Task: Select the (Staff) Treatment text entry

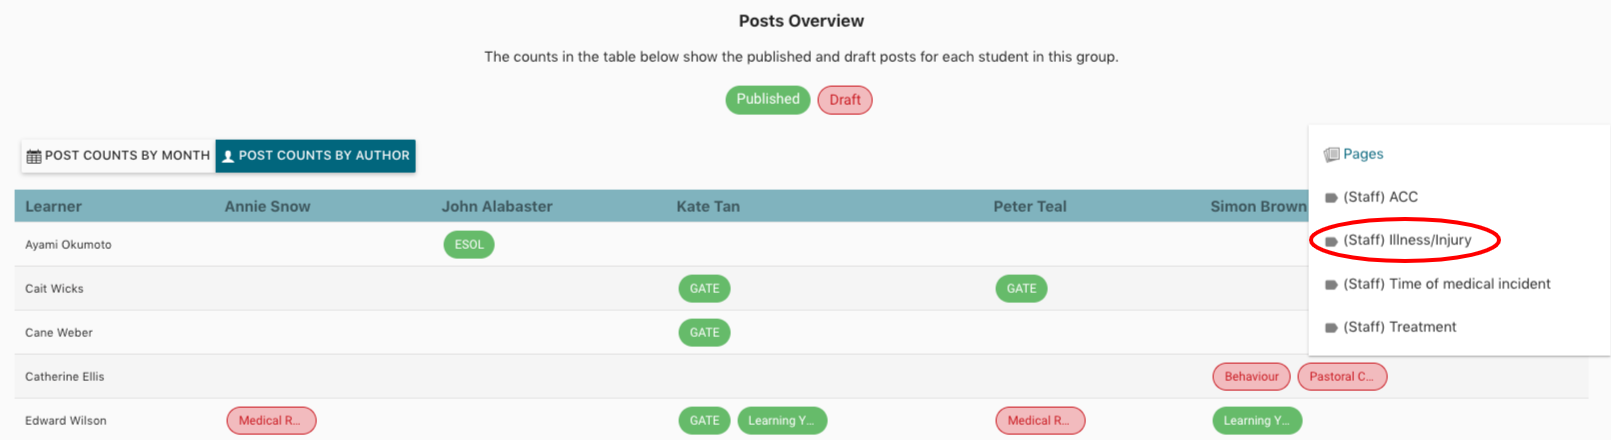Action: (1399, 327)
